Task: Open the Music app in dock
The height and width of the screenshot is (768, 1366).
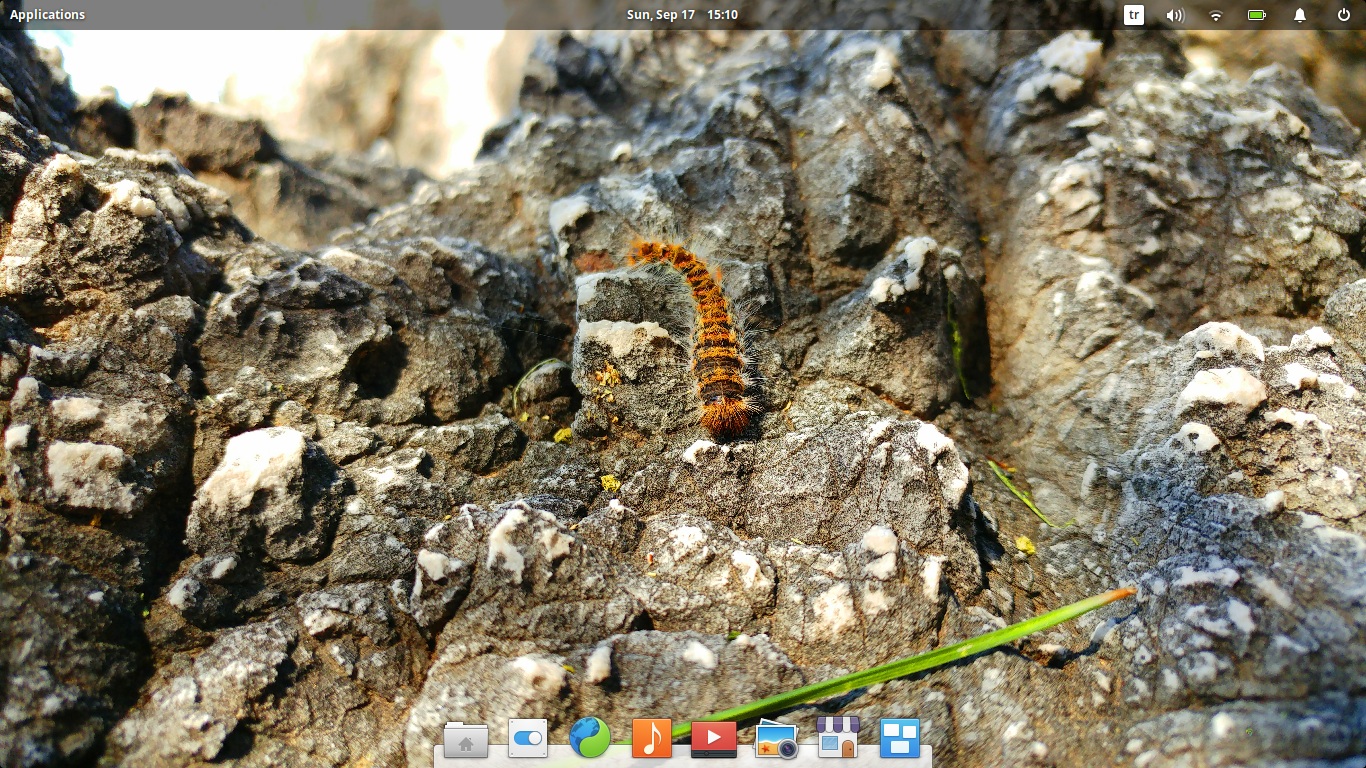Action: 652,739
